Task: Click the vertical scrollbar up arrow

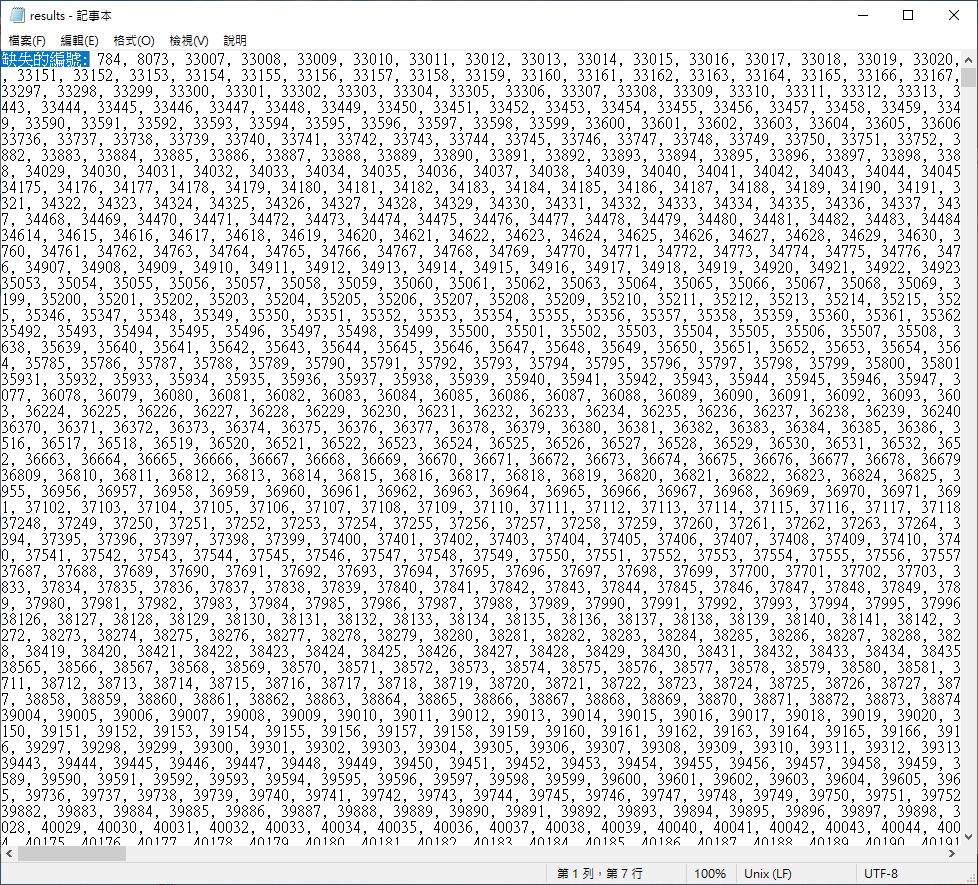Action: pos(968,60)
